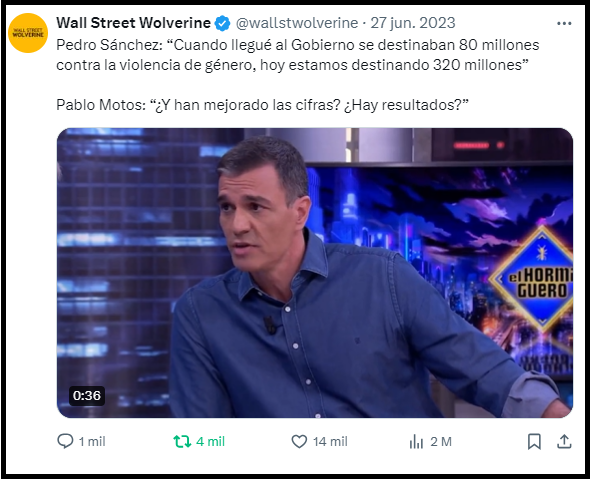
Task: Click the 14 mil likes count
Action: [330, 441]
